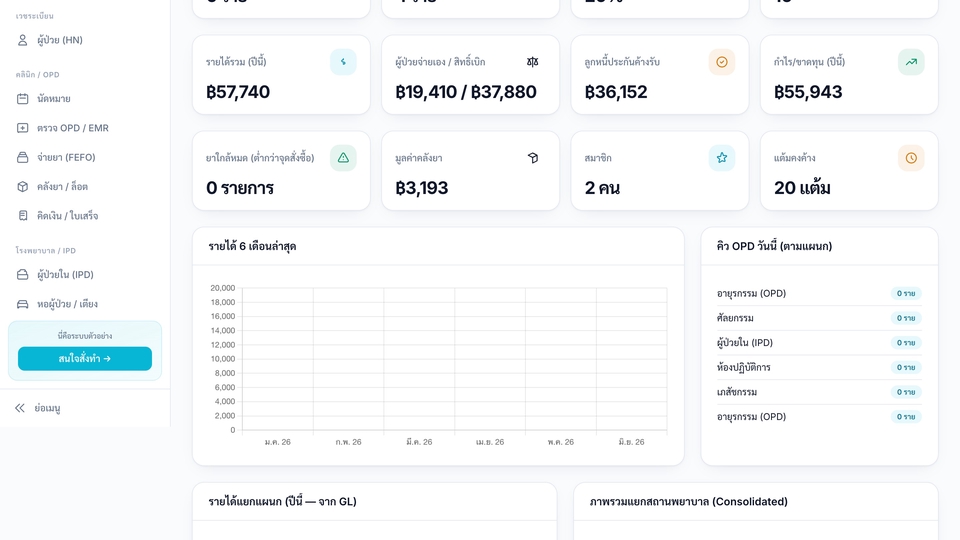Click the 0 ราย badge beside เภสัชกรรม
The height and width of the screenshot is (540, 960).
click(906, 392)
